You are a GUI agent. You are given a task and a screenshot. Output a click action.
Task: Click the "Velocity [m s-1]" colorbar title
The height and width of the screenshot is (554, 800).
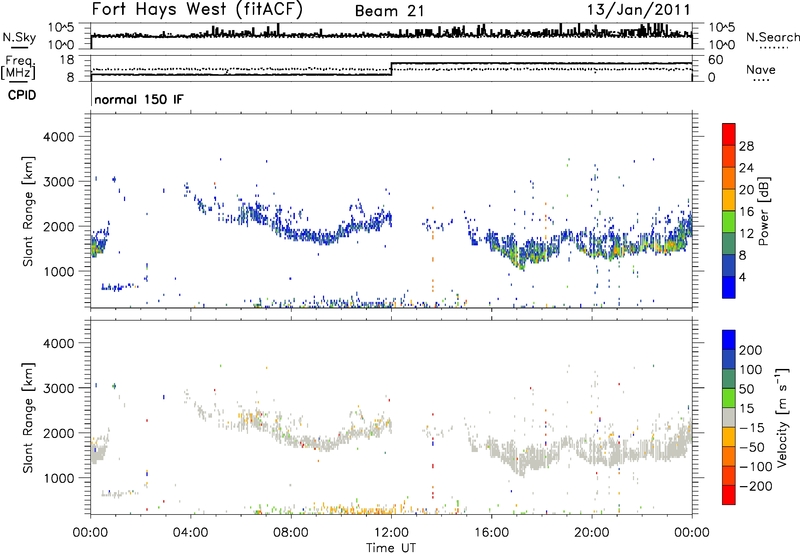[782, 418]
